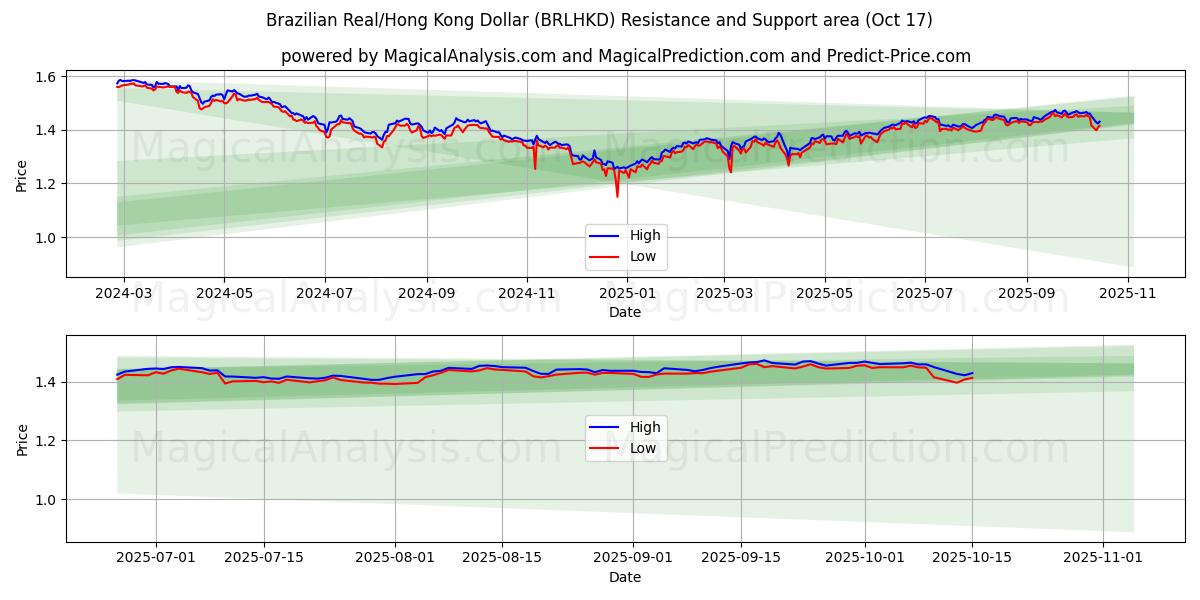1200x600 pixels.
Task: Click the 'High' legend entry in bottom chart
Action: coord(644,428)
